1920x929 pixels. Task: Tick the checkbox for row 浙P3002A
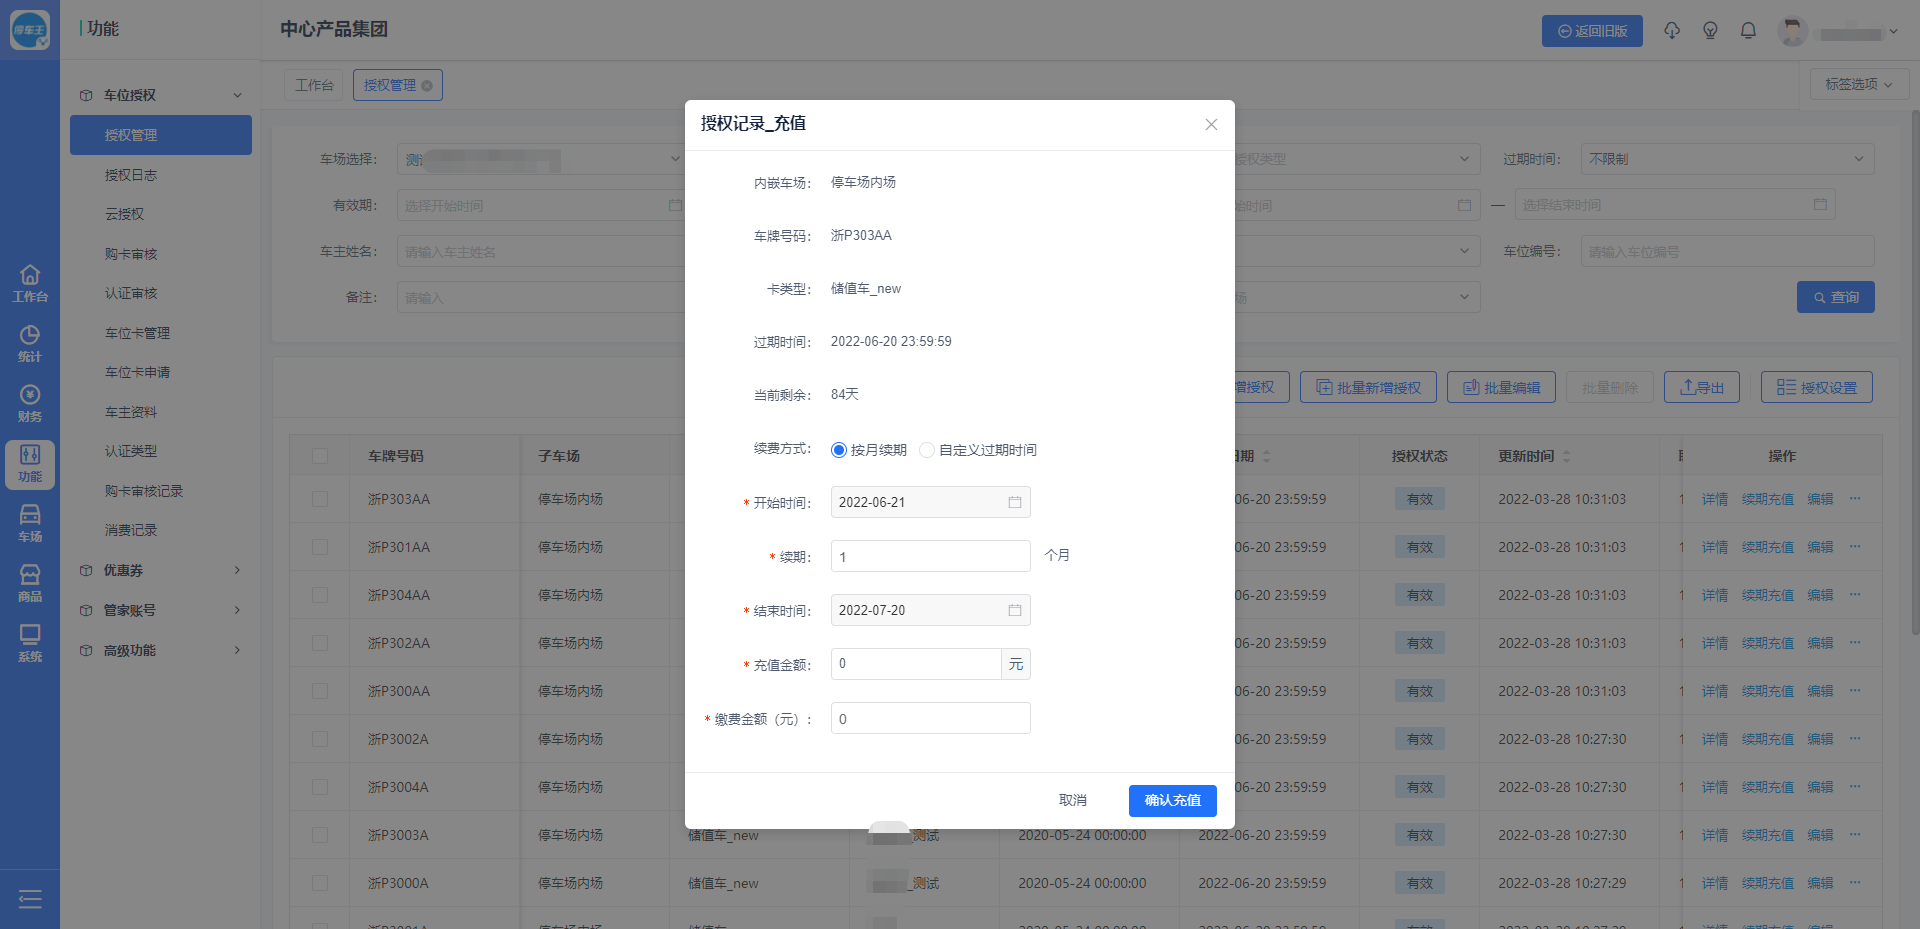[320, 739]
